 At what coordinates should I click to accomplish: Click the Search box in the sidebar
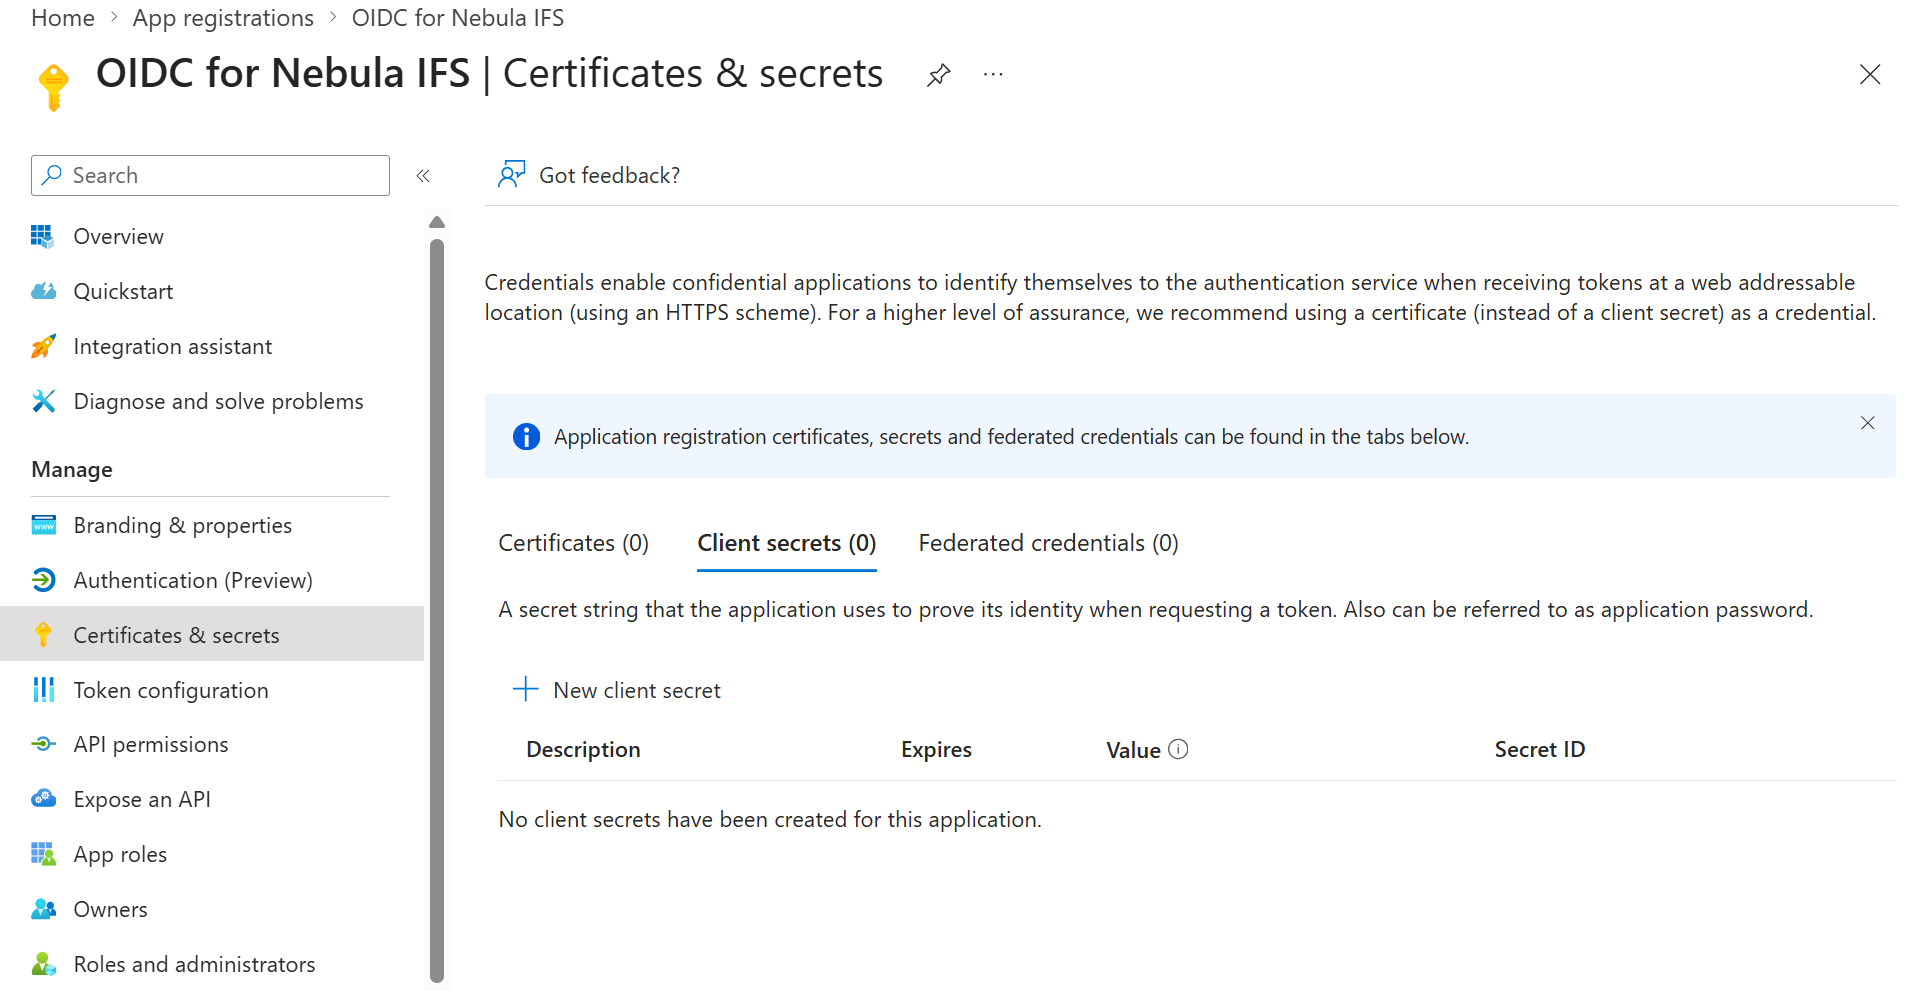pos(210,176)
